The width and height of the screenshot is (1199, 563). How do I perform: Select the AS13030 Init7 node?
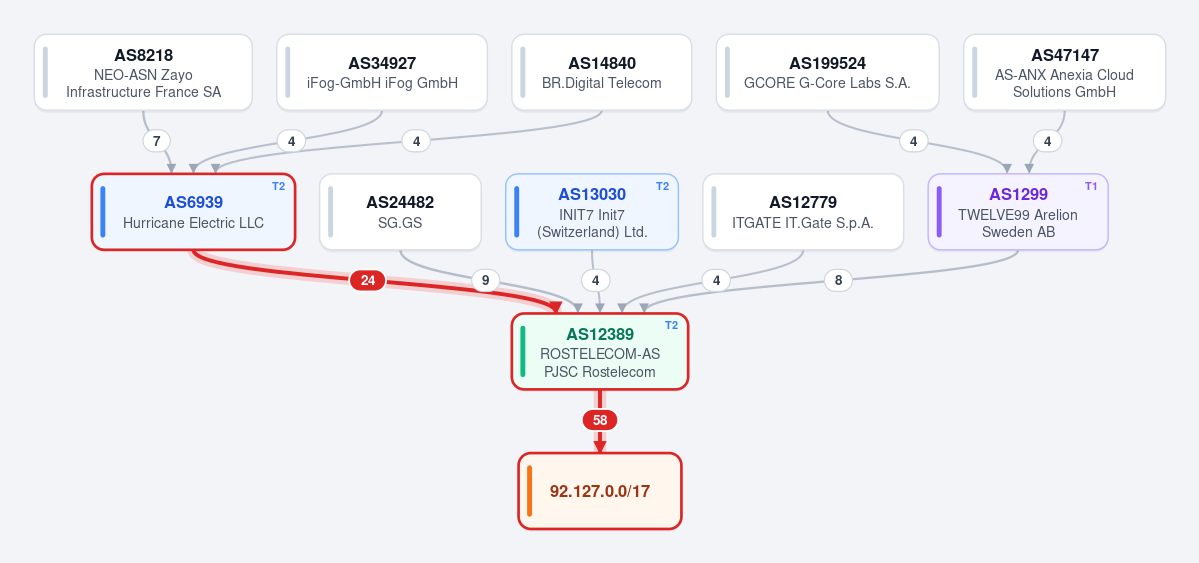(x=592, y=212)
